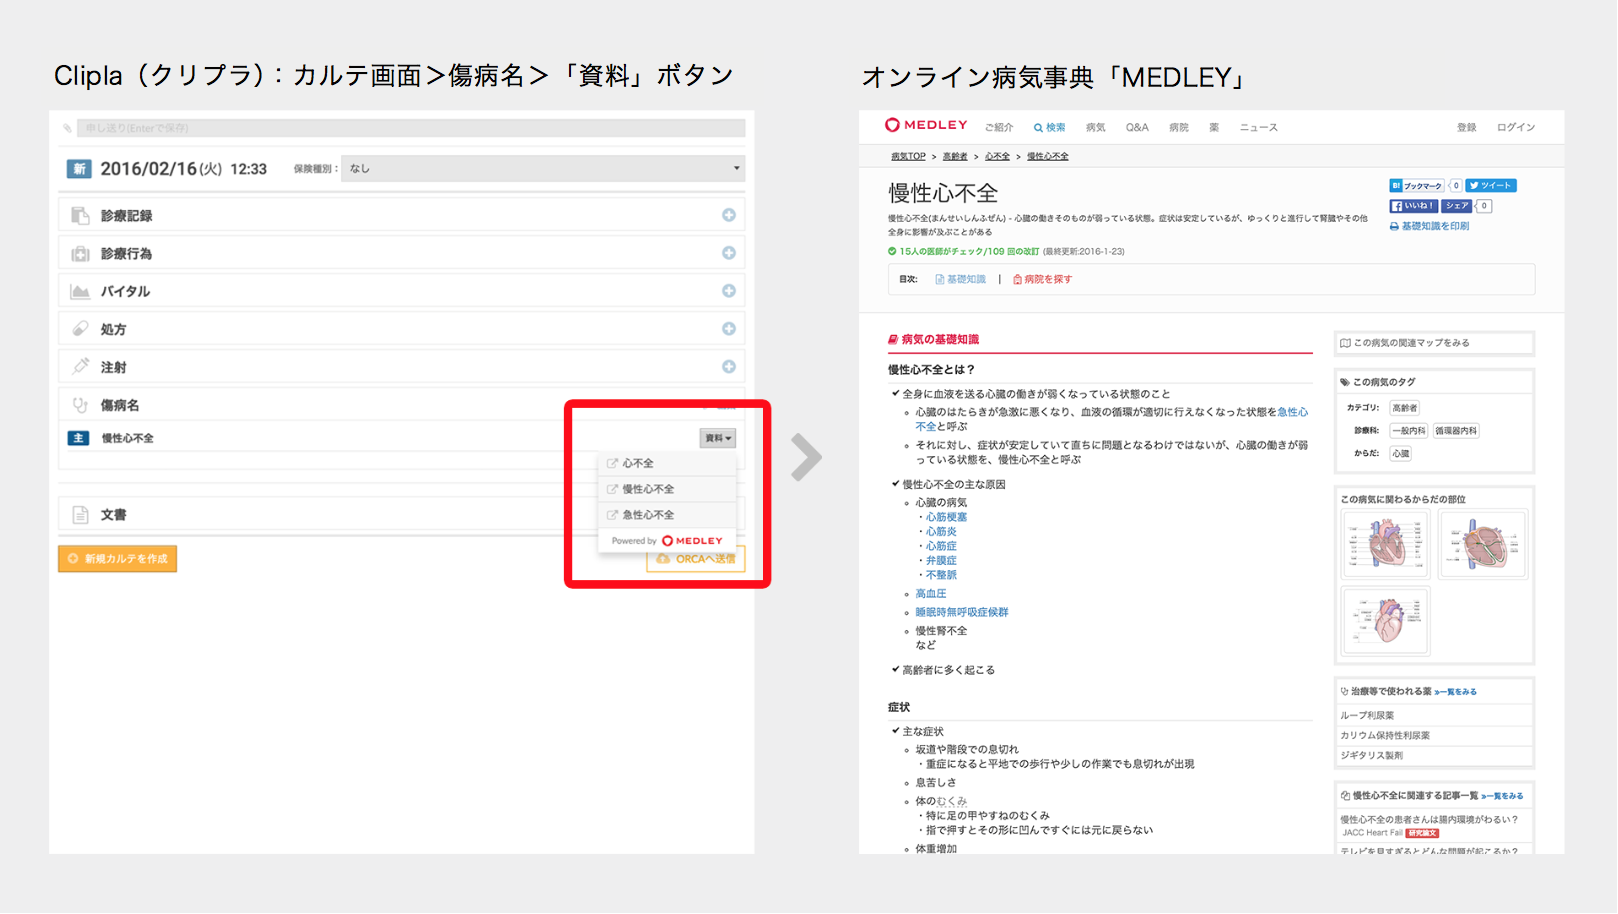This screenshot has height=914, width=1618.
Task: Click the Twitter ツイート share button
Action: (1491, 186)
